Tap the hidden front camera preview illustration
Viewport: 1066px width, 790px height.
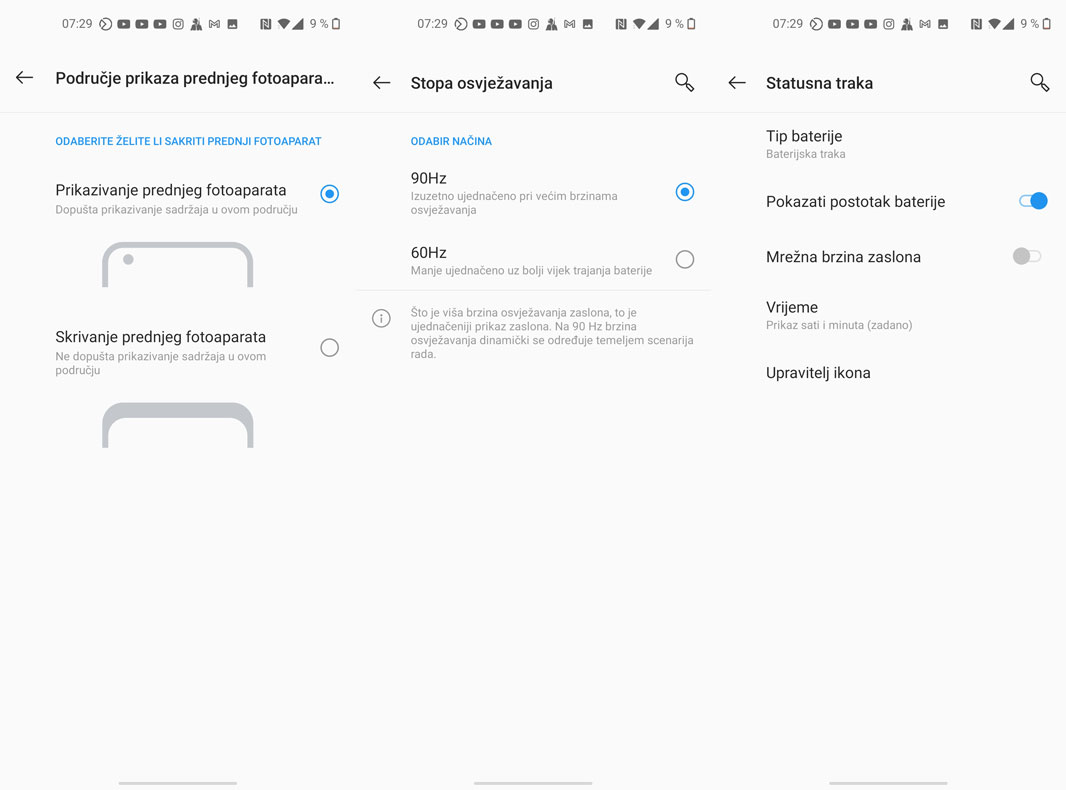177,425
